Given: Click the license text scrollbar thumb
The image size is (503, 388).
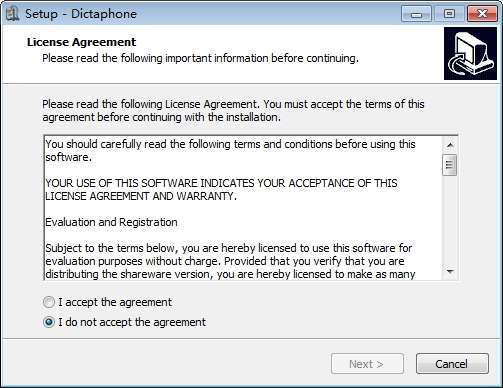Looking at the screenshot, I should point(450,165).
